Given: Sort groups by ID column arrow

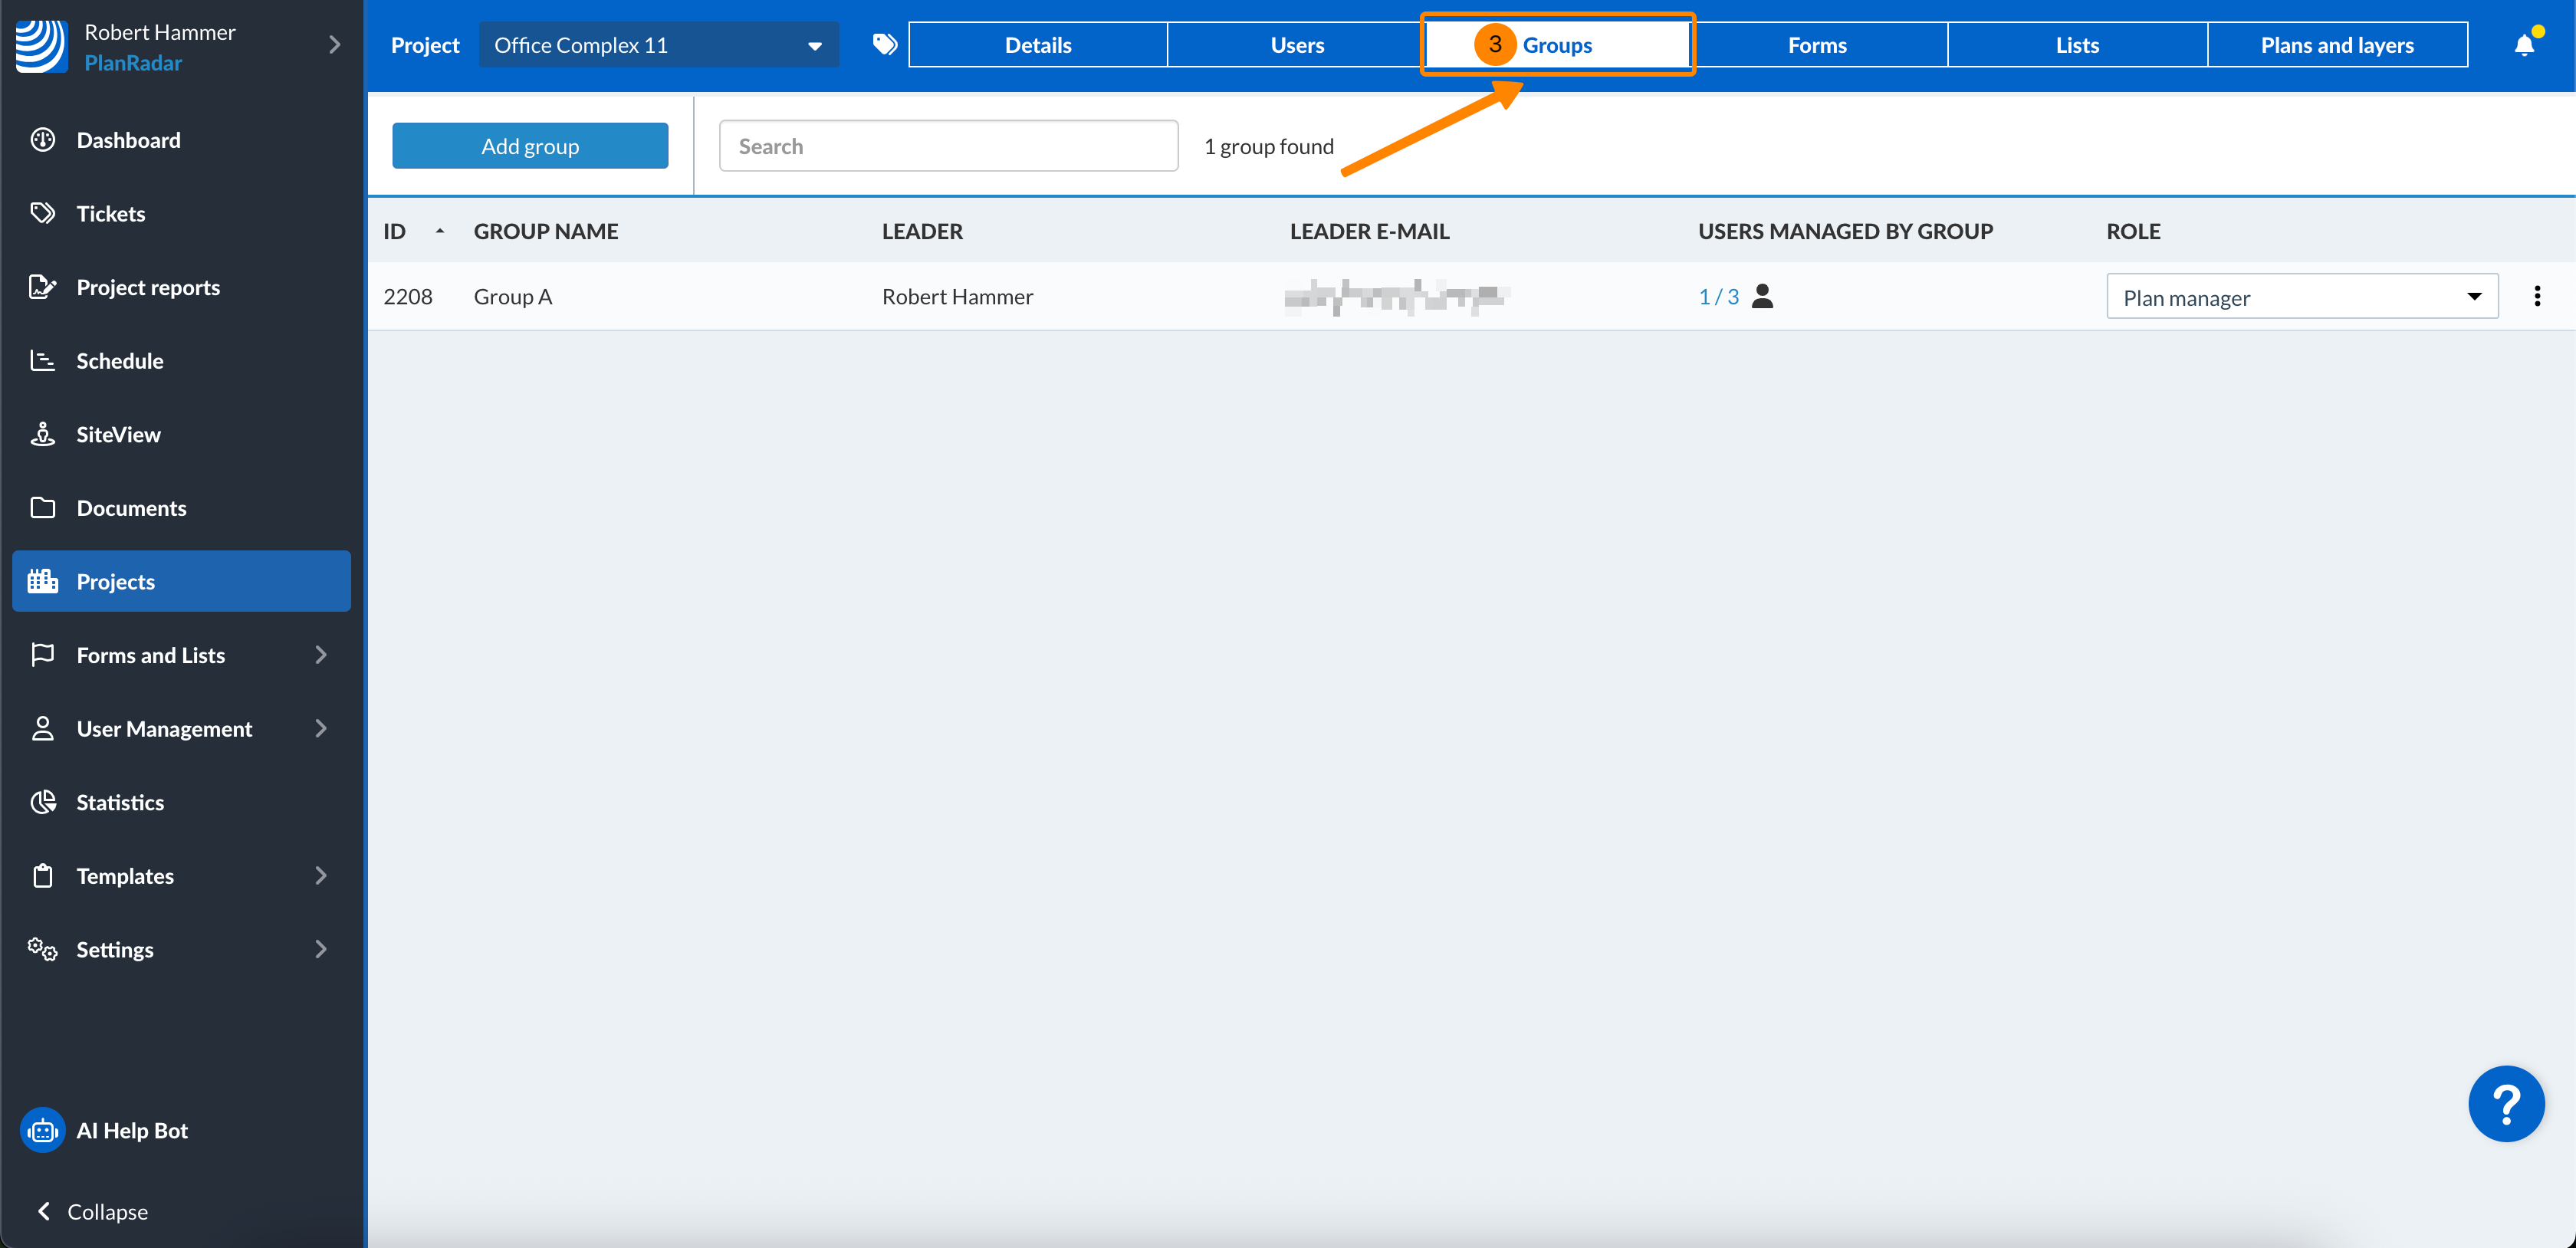Looking at the screenshot, I should [439, 231].
